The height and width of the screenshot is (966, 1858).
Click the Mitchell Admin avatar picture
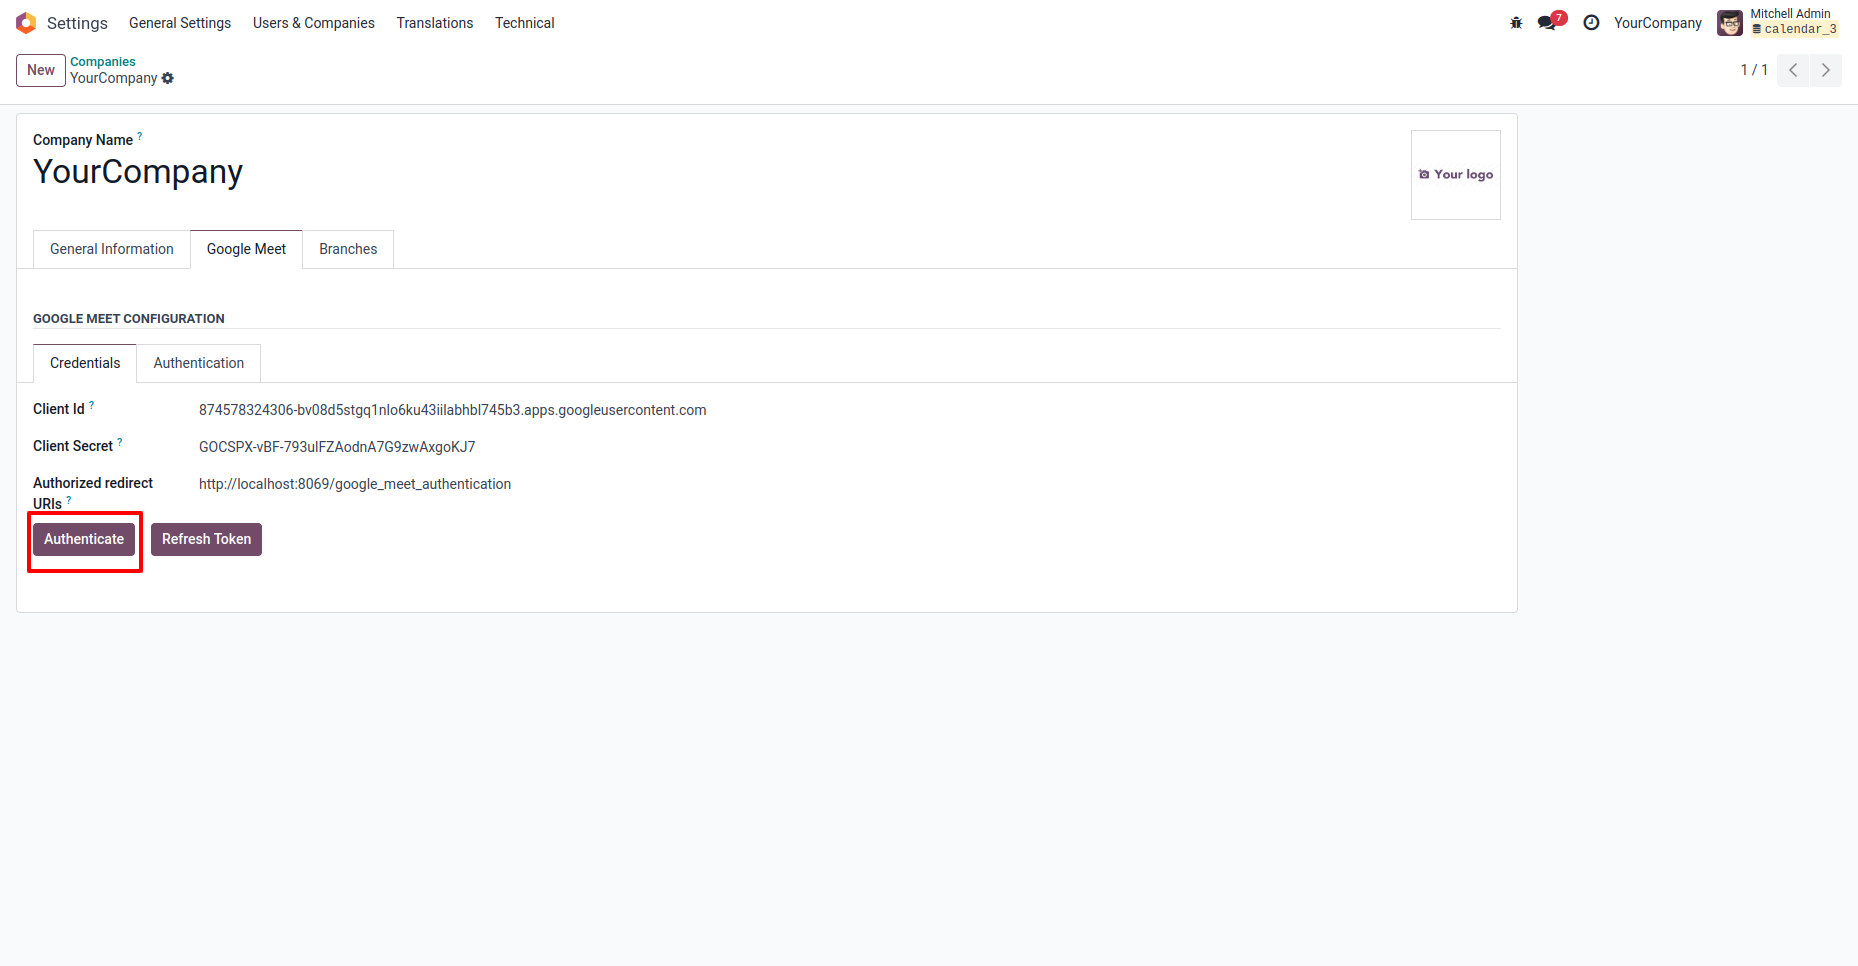1730,23
